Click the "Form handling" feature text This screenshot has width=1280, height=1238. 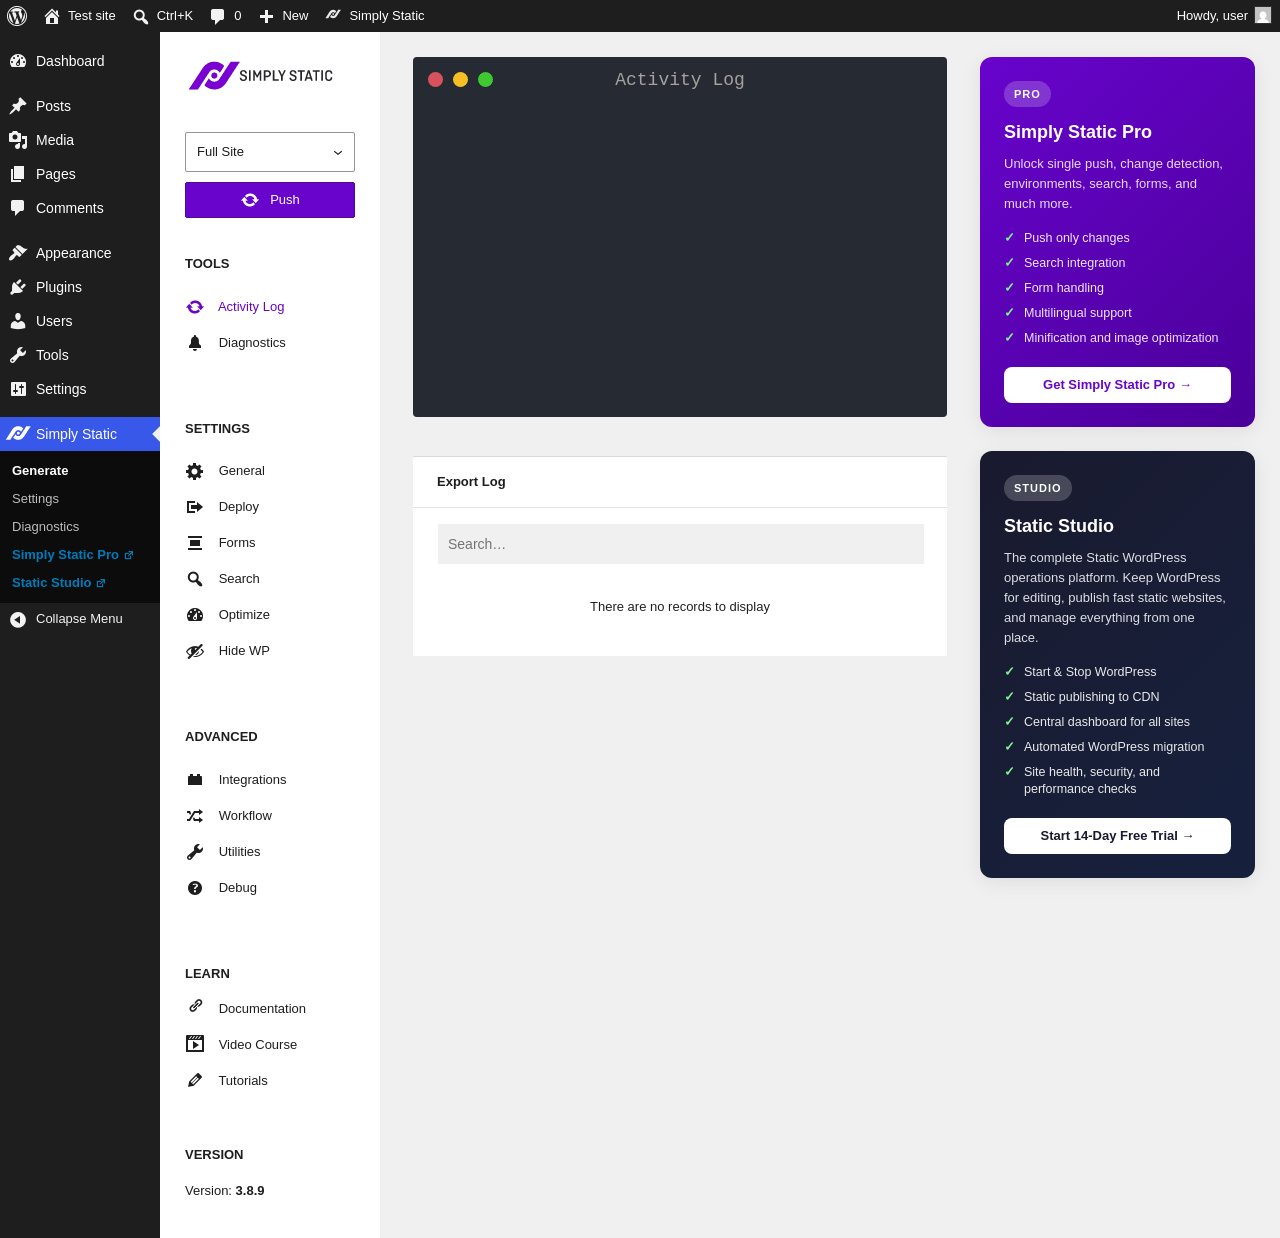coord(1064,288)
